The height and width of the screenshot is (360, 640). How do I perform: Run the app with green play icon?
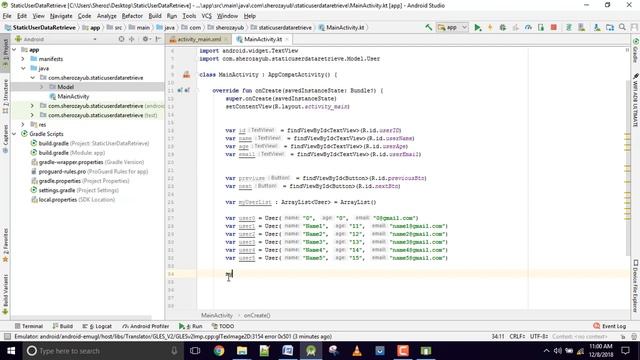[x=477, y=27]
